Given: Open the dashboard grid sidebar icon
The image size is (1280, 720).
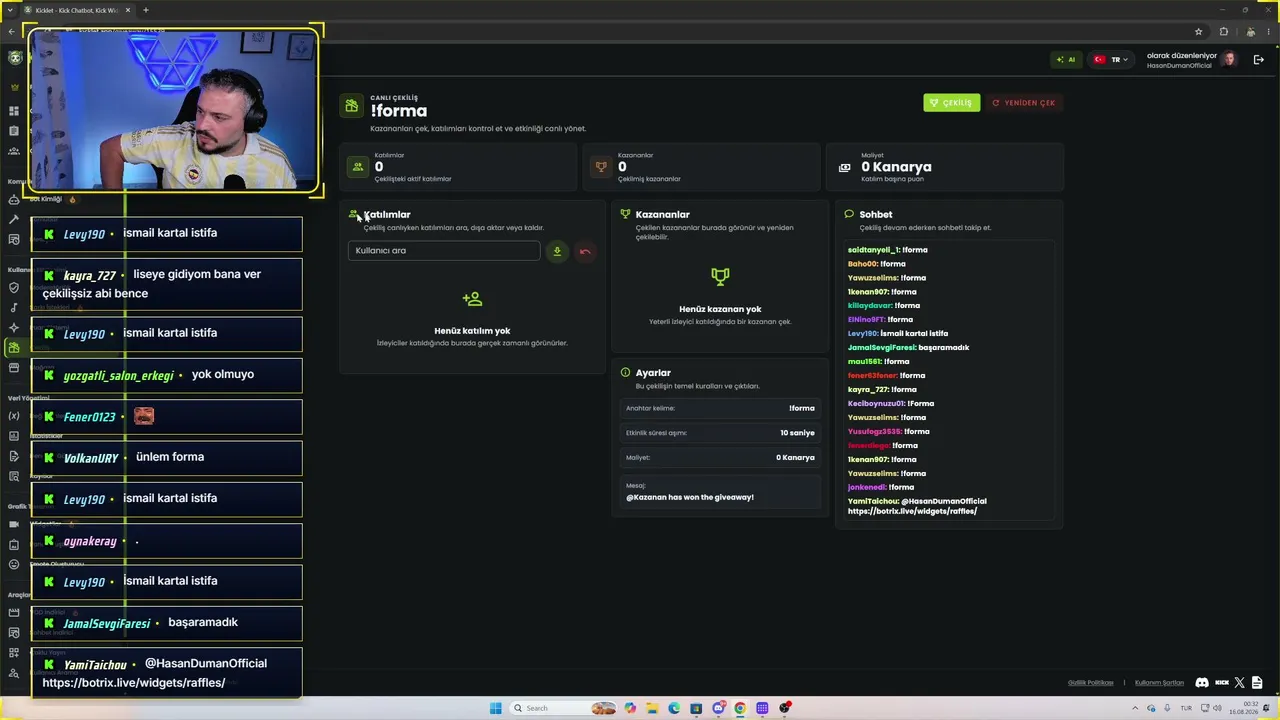Looking at the screenshot, I should point(13,111).
